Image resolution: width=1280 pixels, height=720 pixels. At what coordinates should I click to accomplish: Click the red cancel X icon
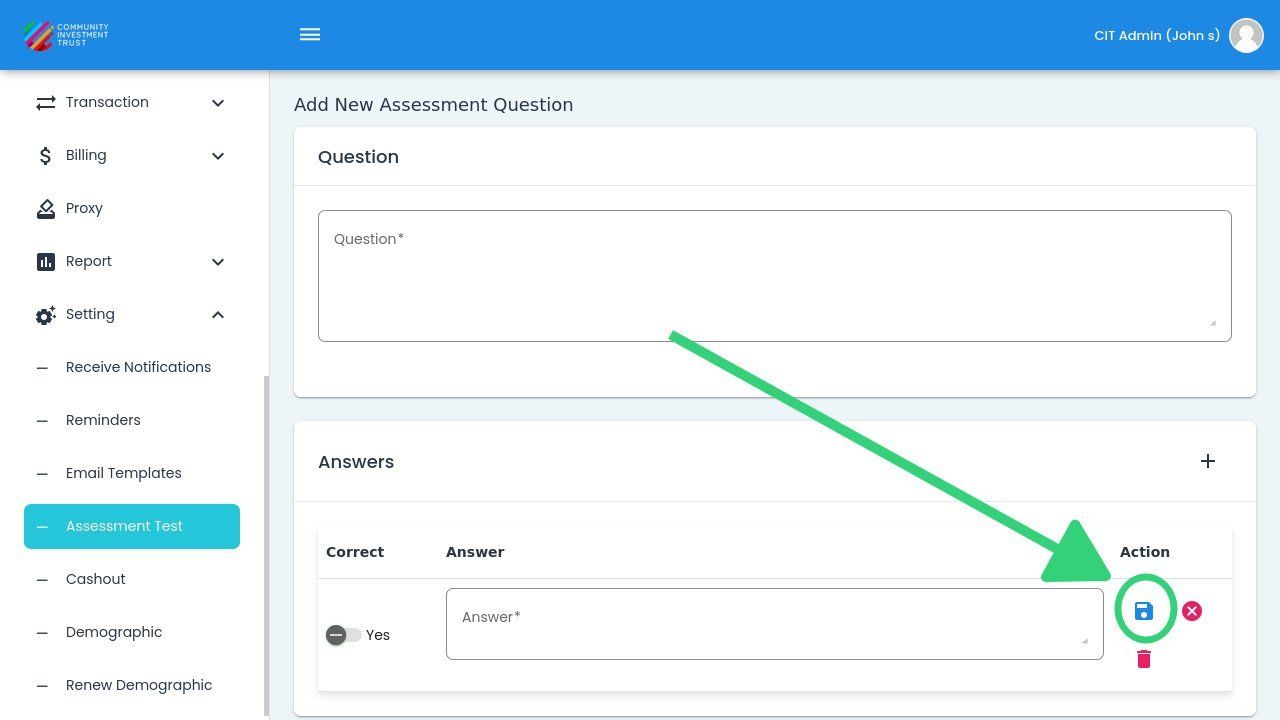(1191, 611)
